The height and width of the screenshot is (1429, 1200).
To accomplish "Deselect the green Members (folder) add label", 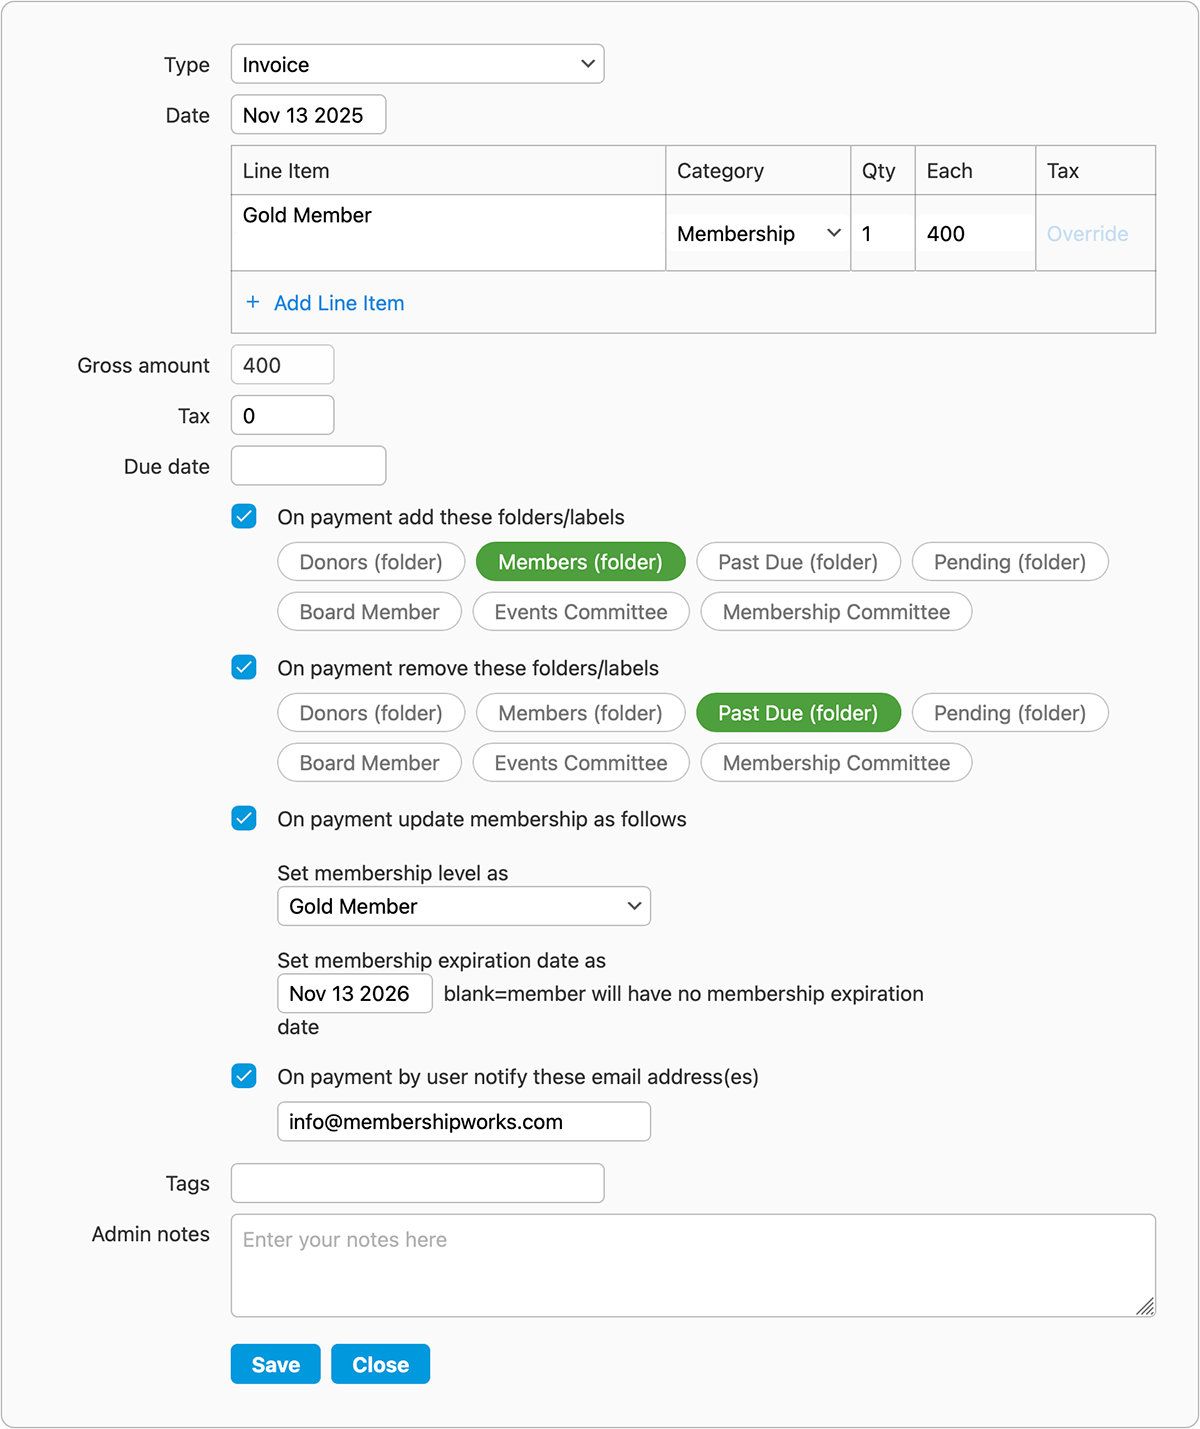I will click(x=580, y=562).
